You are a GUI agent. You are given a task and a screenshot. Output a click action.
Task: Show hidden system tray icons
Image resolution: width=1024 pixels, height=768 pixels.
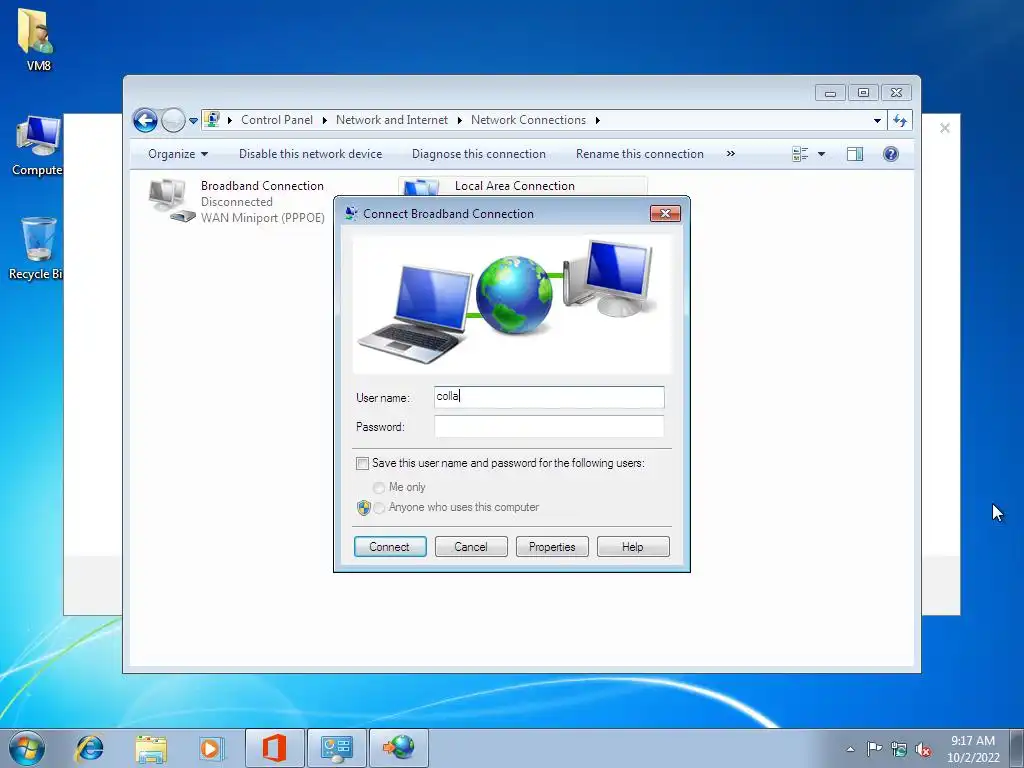850,749
